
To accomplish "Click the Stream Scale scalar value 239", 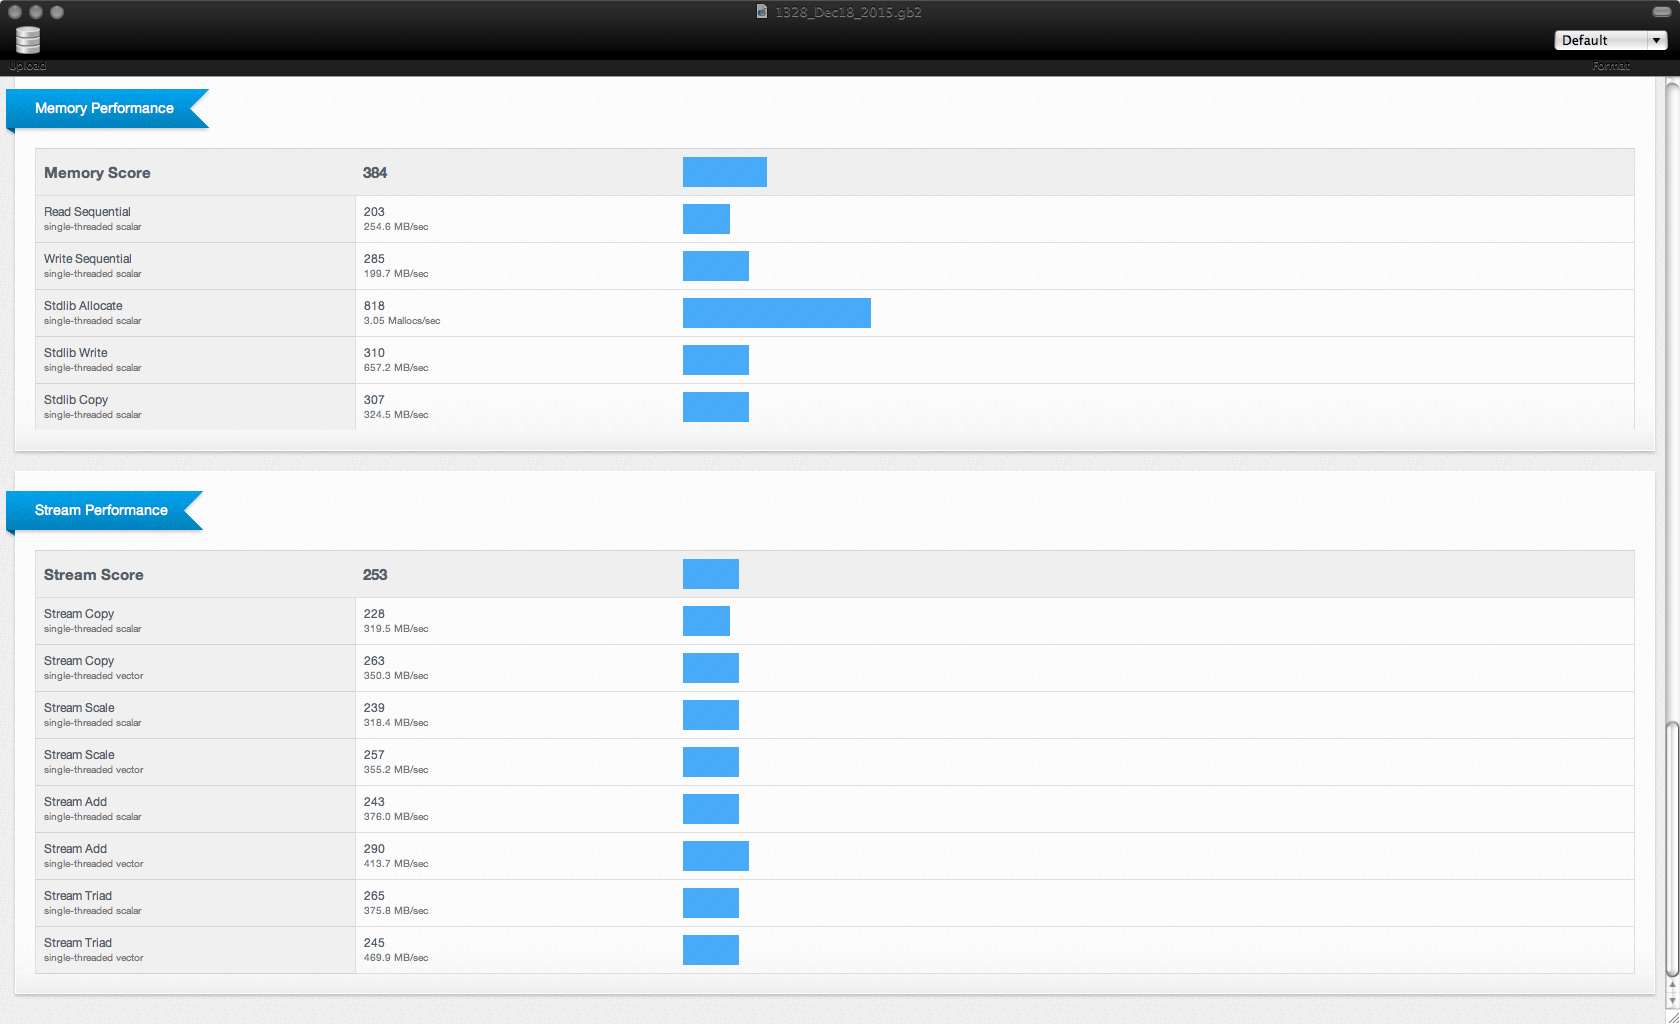I will click(x=374, y=708).
